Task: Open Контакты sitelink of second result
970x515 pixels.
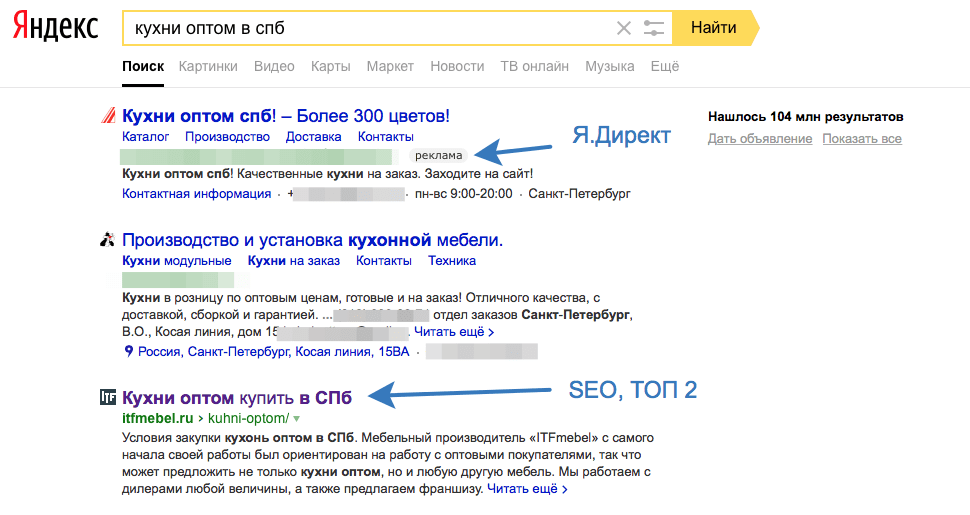Action: 384,261
